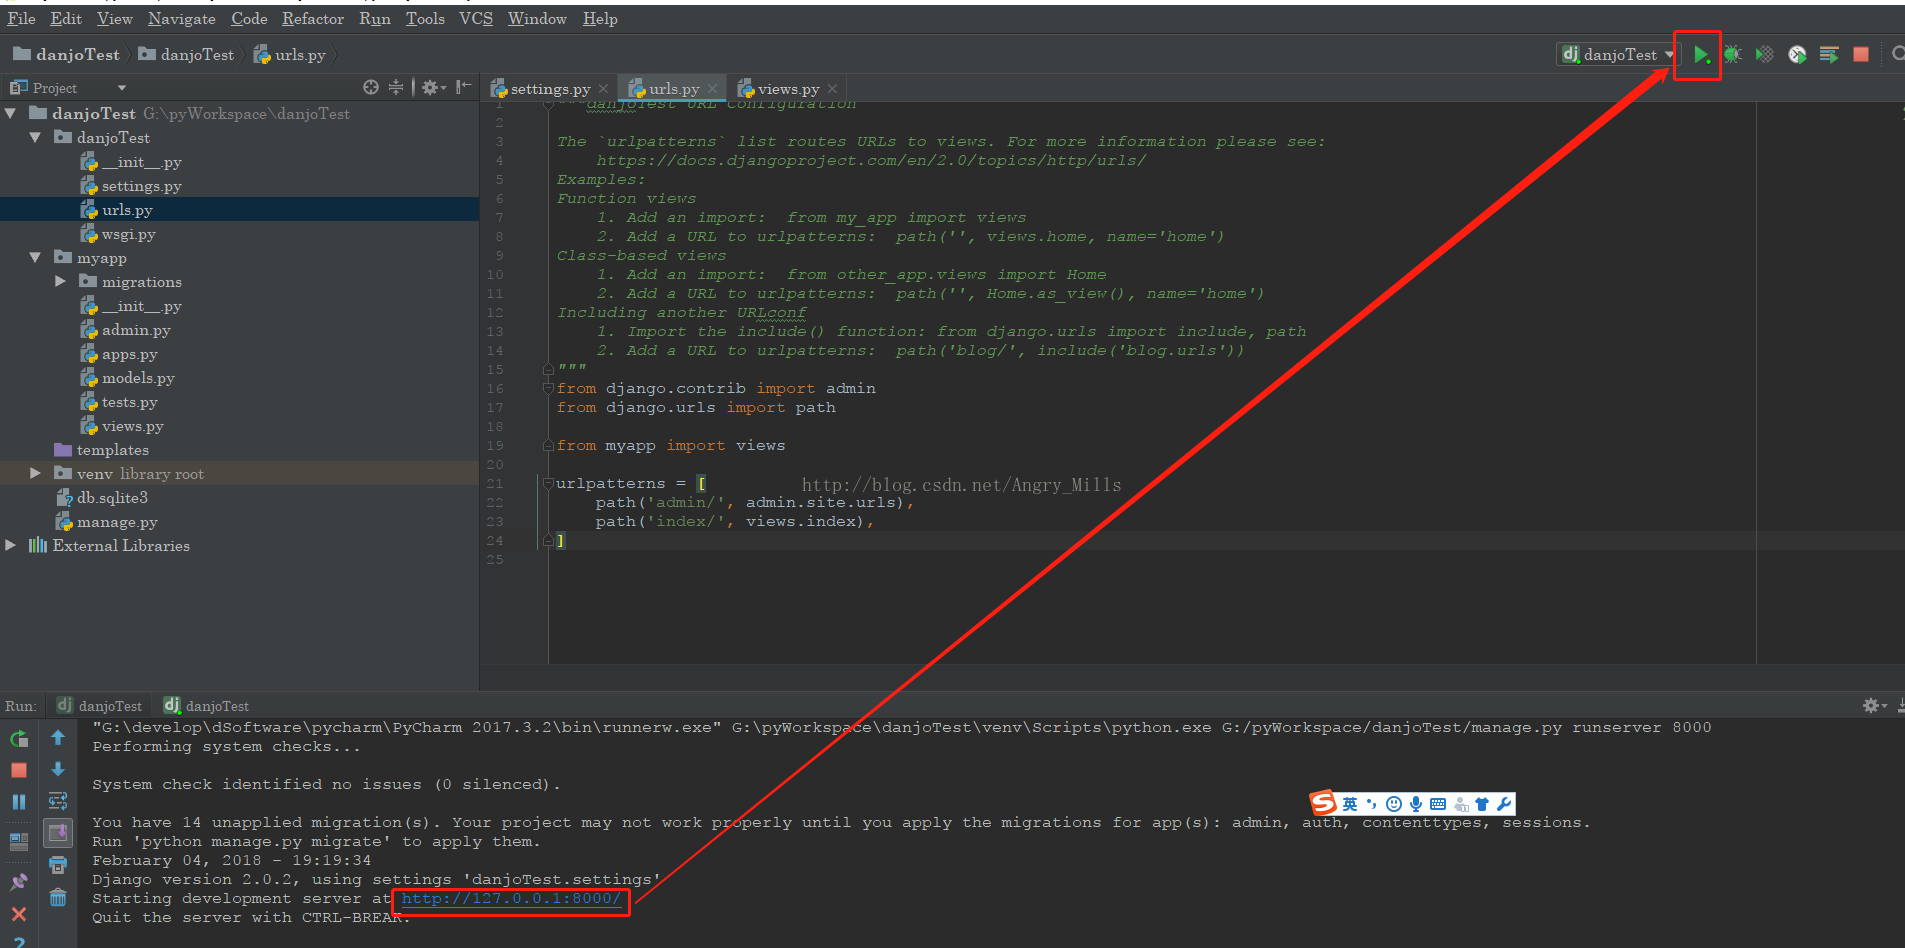The height and width of the screenshot is (948, 1905).
Task: Switch to the settings.py editor tab
Action: tap(549, 89)
